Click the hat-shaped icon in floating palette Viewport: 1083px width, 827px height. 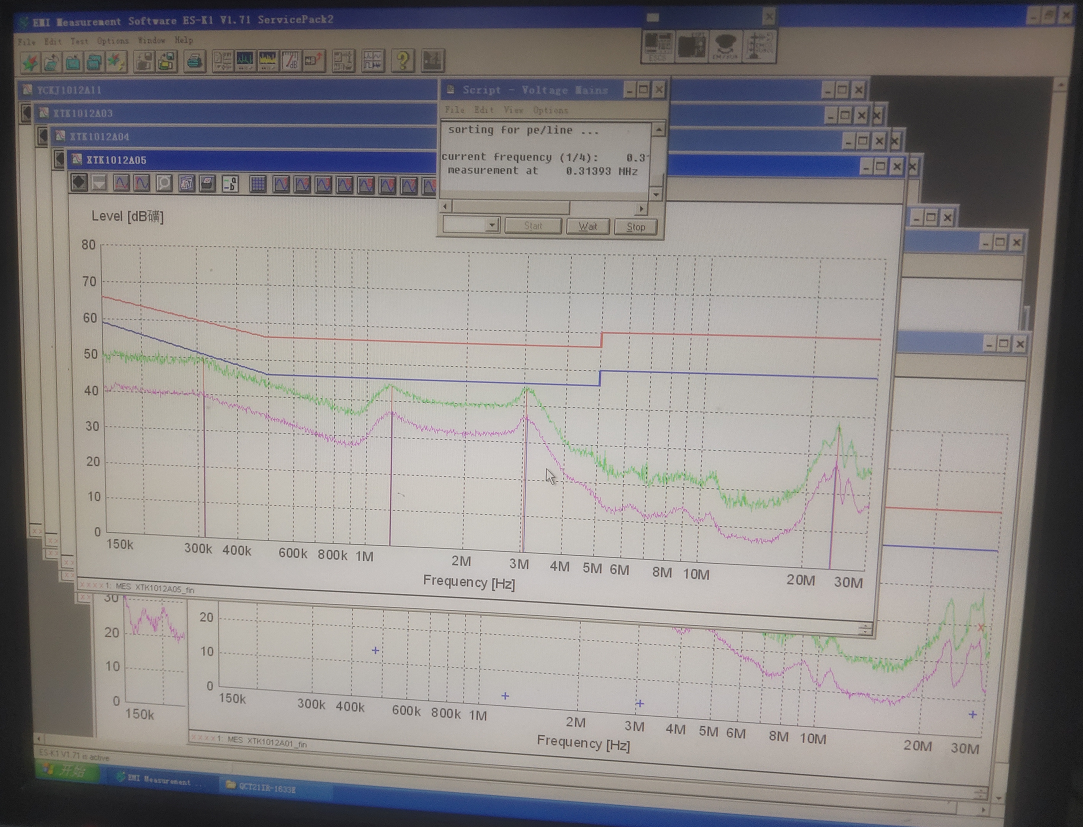point(725,46)
